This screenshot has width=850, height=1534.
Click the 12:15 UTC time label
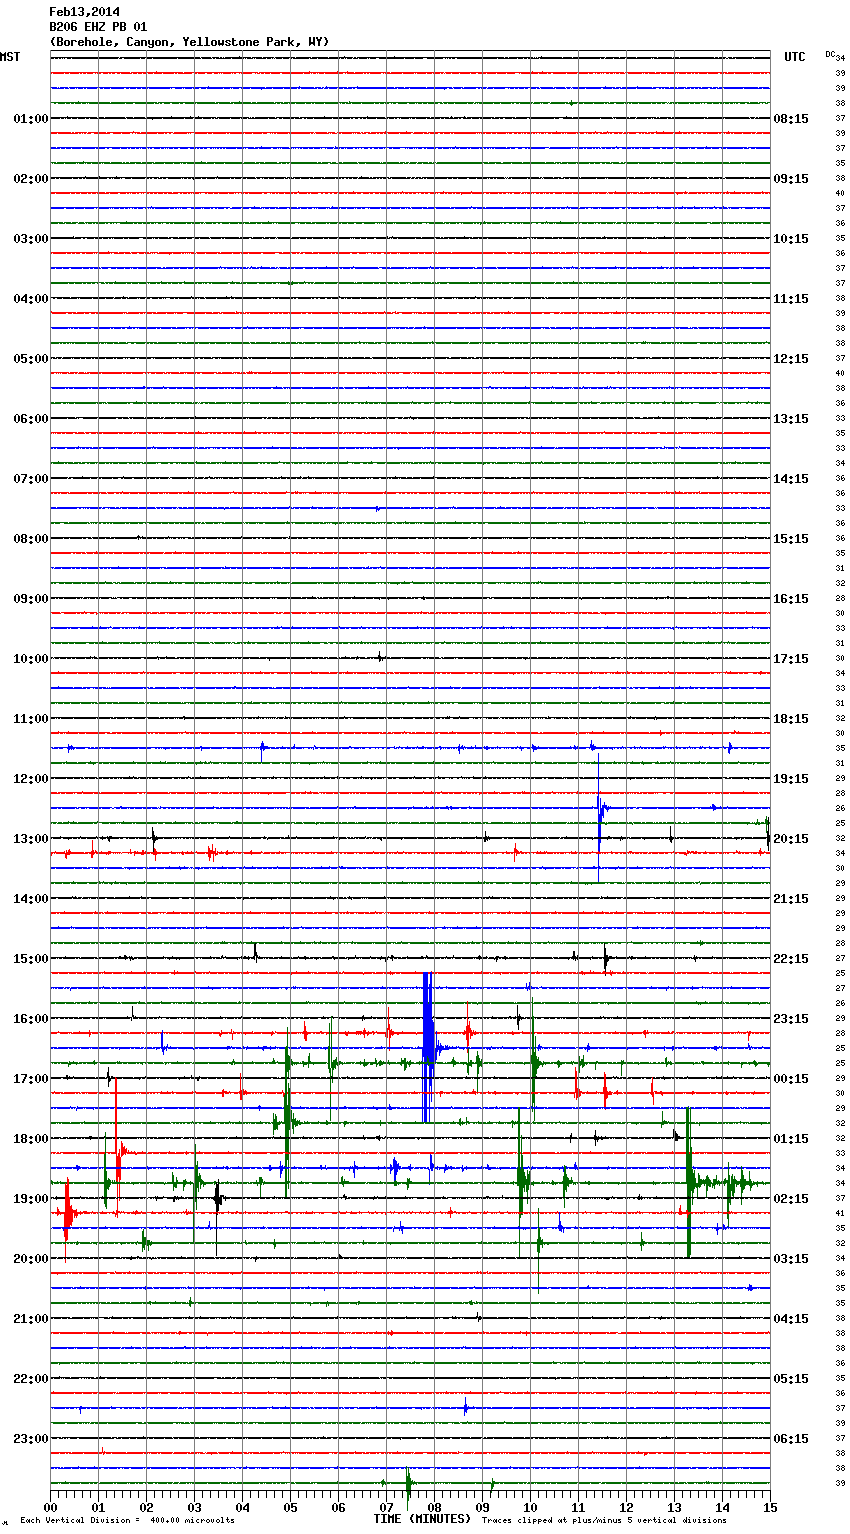coord(791,359)
